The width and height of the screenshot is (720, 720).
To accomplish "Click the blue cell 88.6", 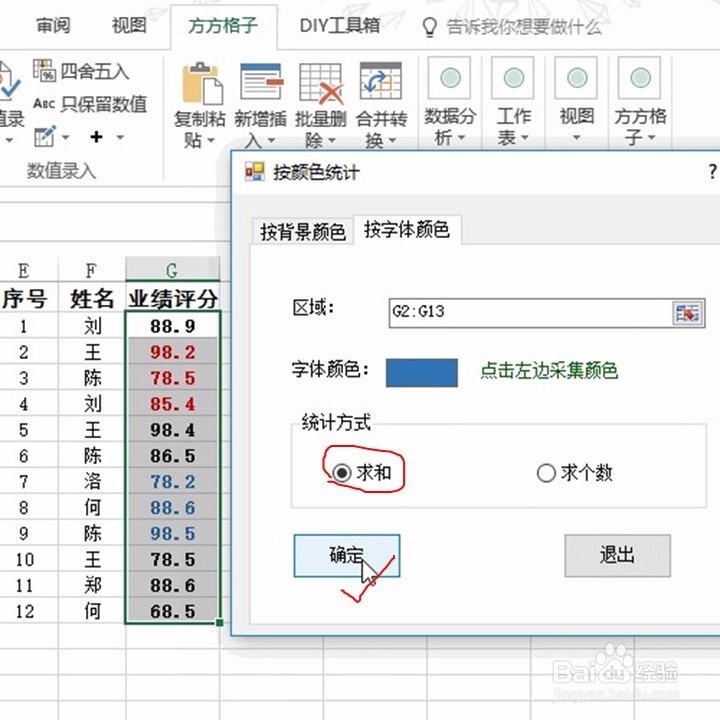I will coord(173,507).
